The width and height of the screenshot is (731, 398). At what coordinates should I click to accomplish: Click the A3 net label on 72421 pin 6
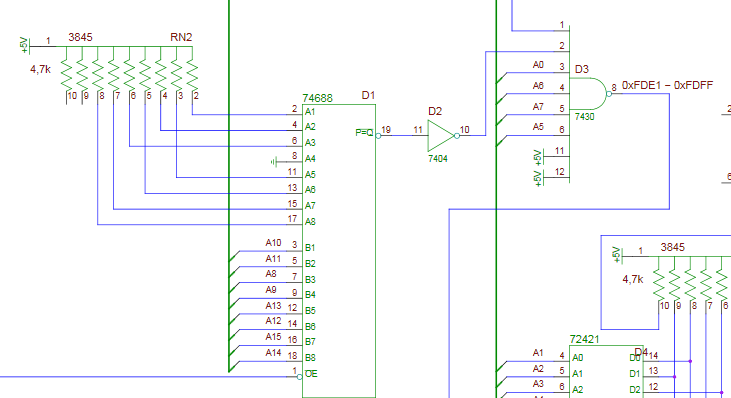(538, 384)
